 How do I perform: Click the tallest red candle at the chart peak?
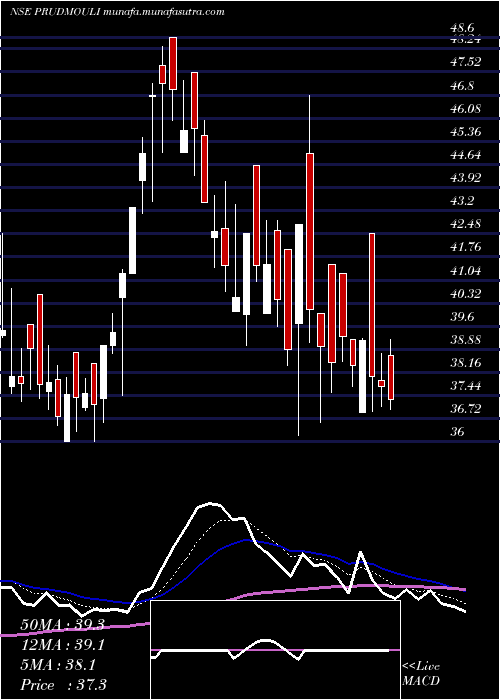(x=173, y=63)
